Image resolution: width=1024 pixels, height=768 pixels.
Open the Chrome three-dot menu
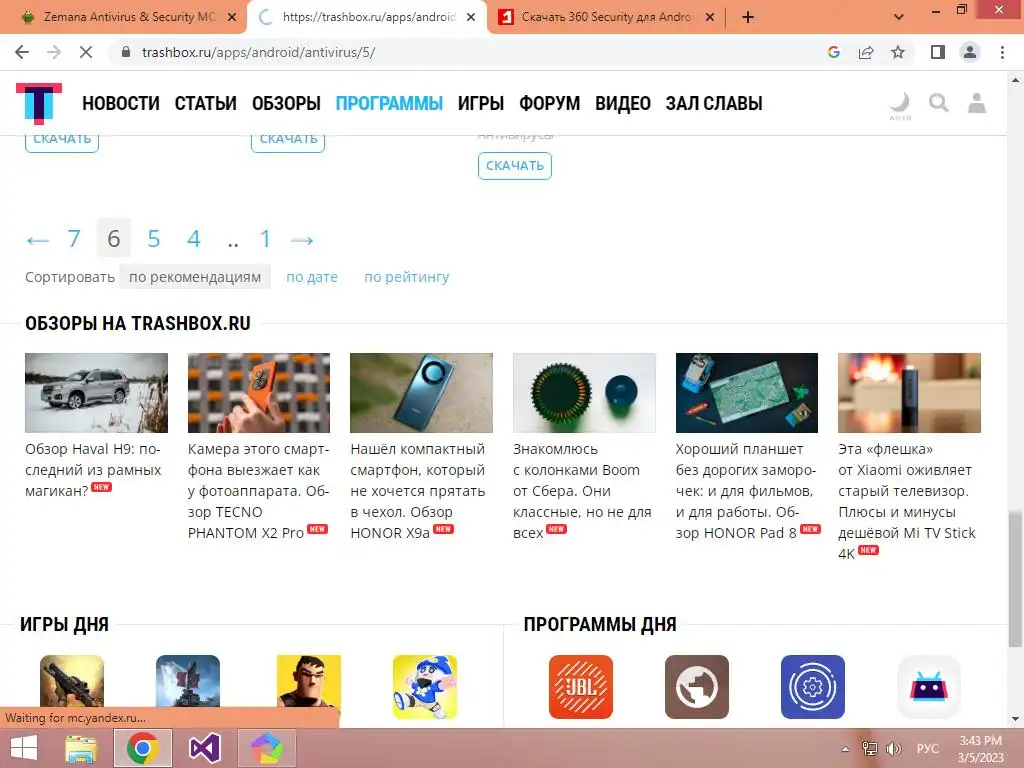pyautogui.click(x=1002, y=52)
